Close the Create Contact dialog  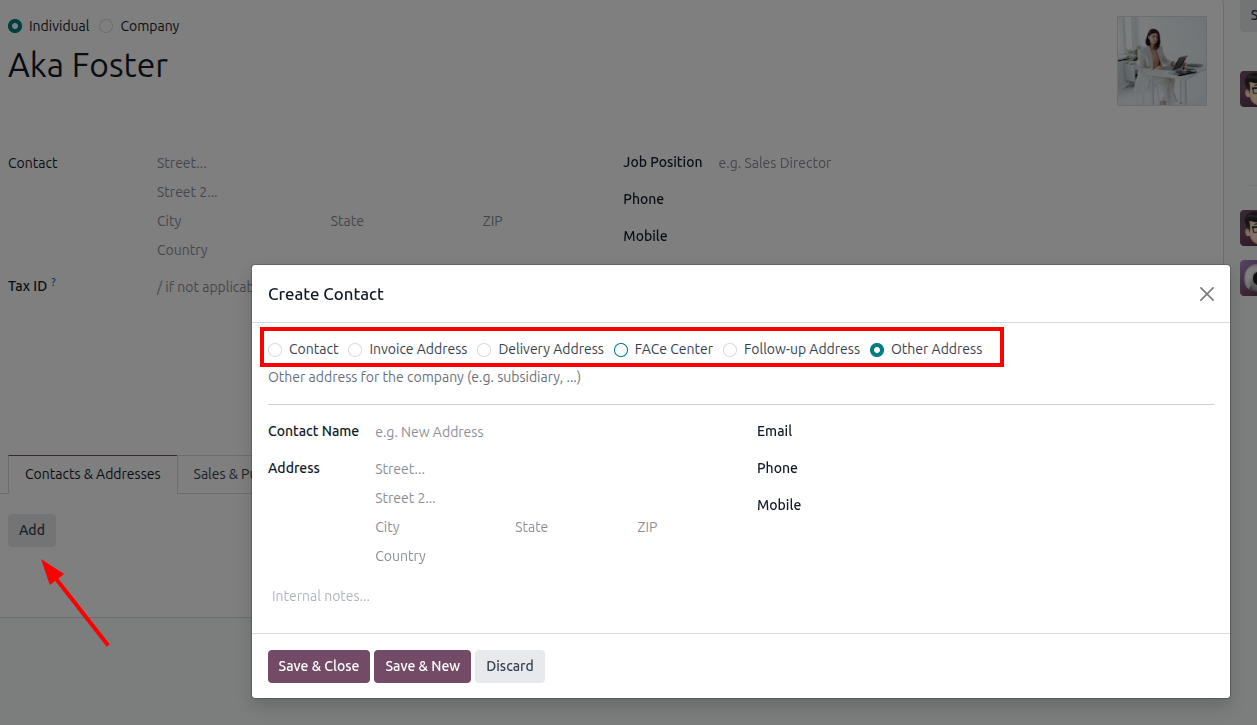[x=1206, y=294]
